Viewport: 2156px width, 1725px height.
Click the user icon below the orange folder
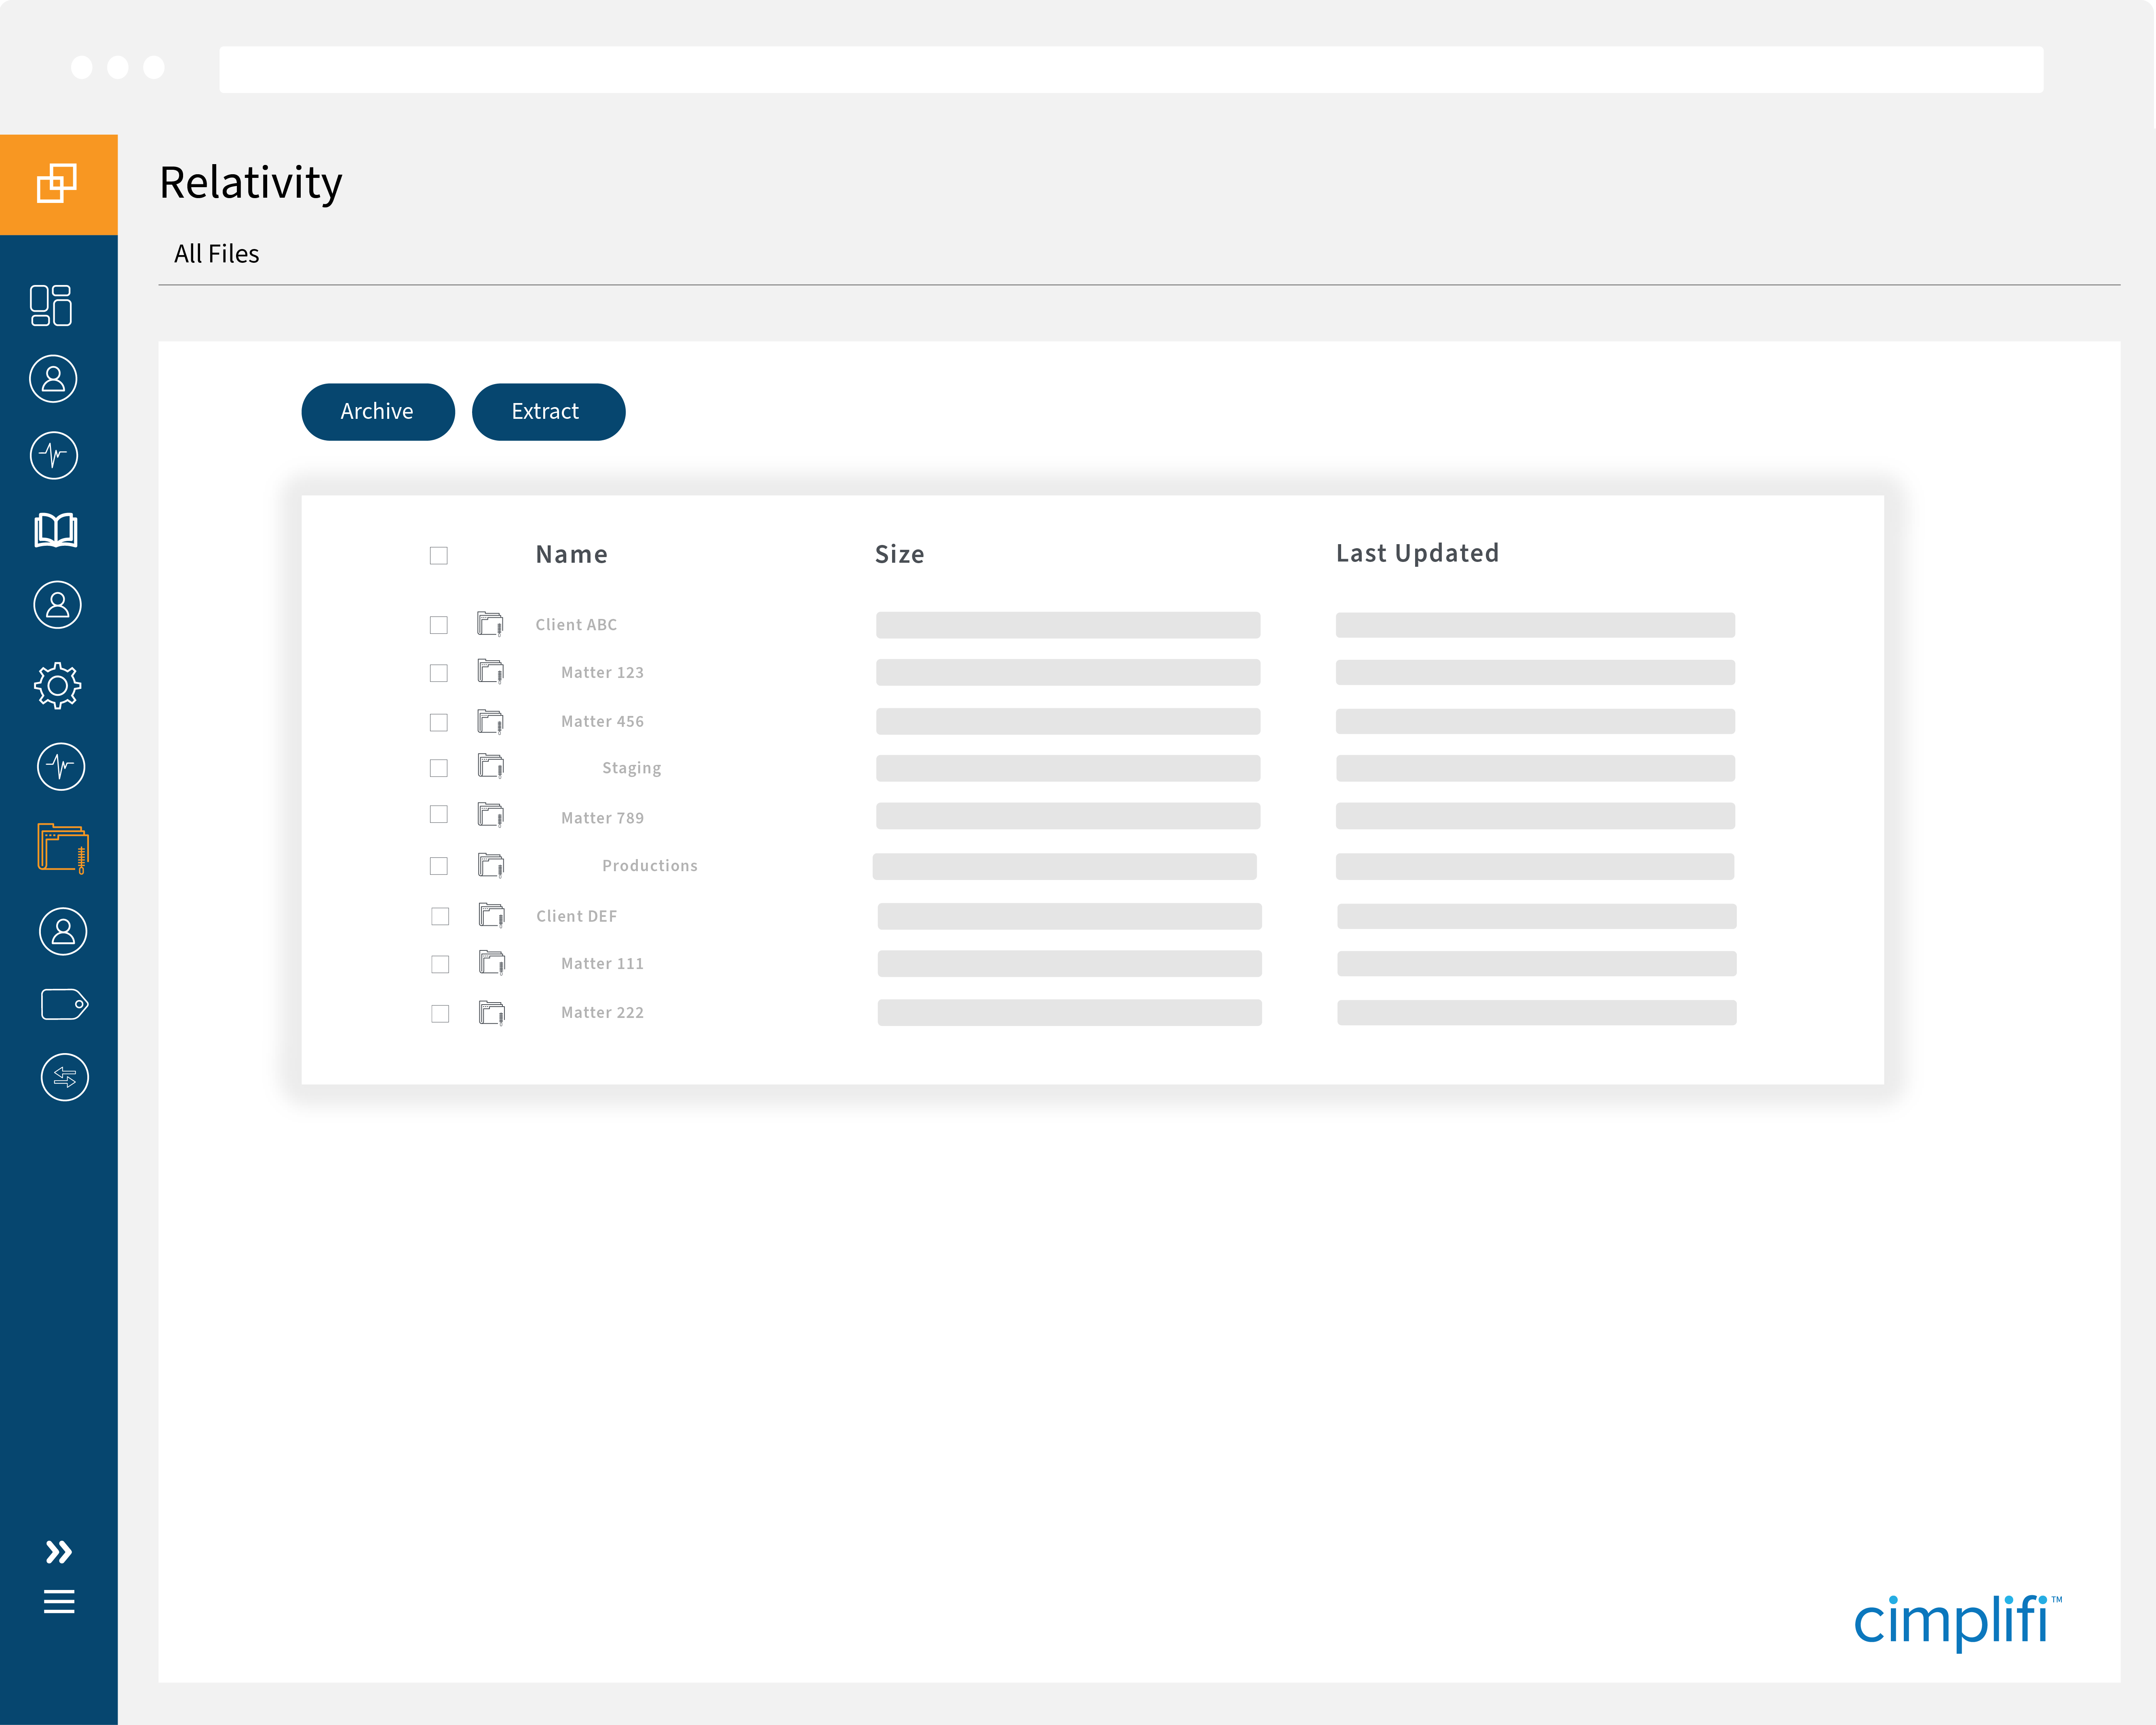pyautogui.click(x=63, y=931)
